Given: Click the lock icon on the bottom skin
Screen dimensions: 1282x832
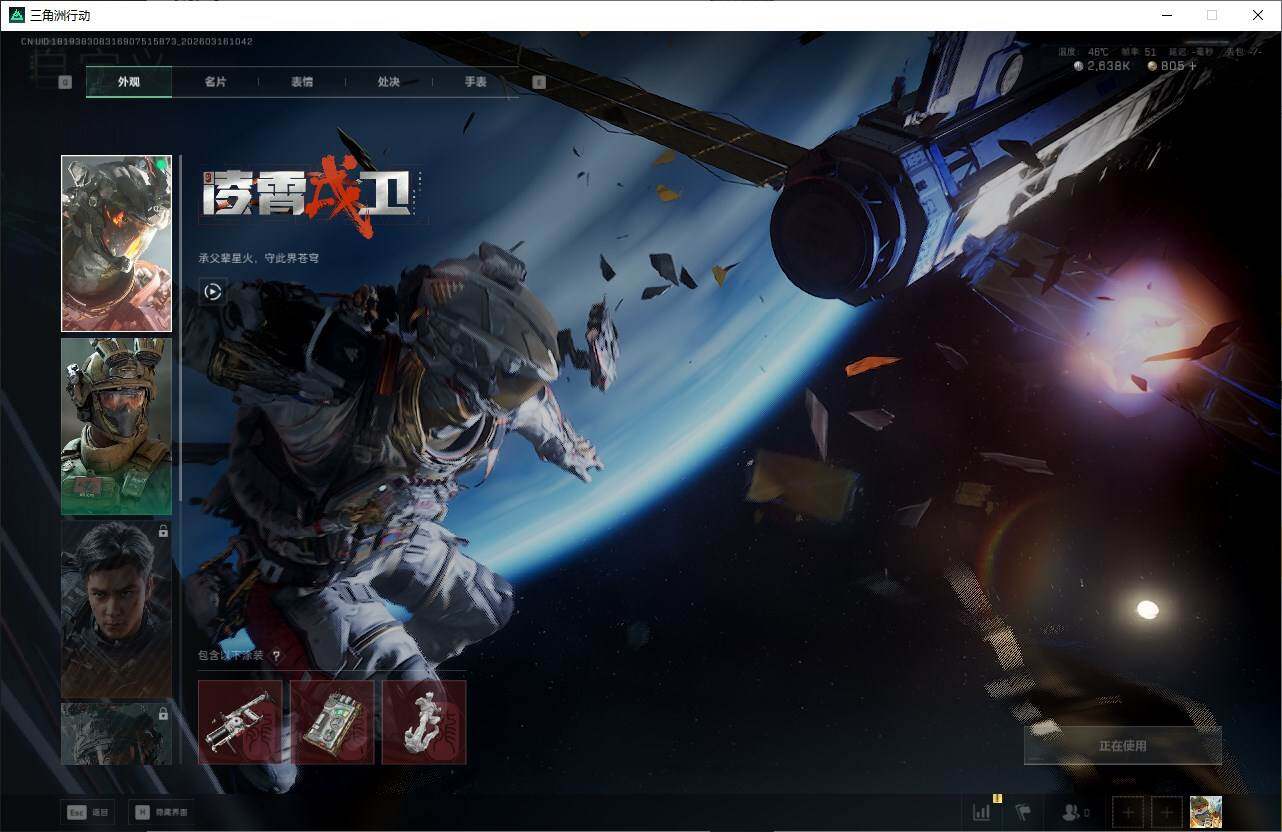Looking at the screenshot, I should click(x=163, y=714).
